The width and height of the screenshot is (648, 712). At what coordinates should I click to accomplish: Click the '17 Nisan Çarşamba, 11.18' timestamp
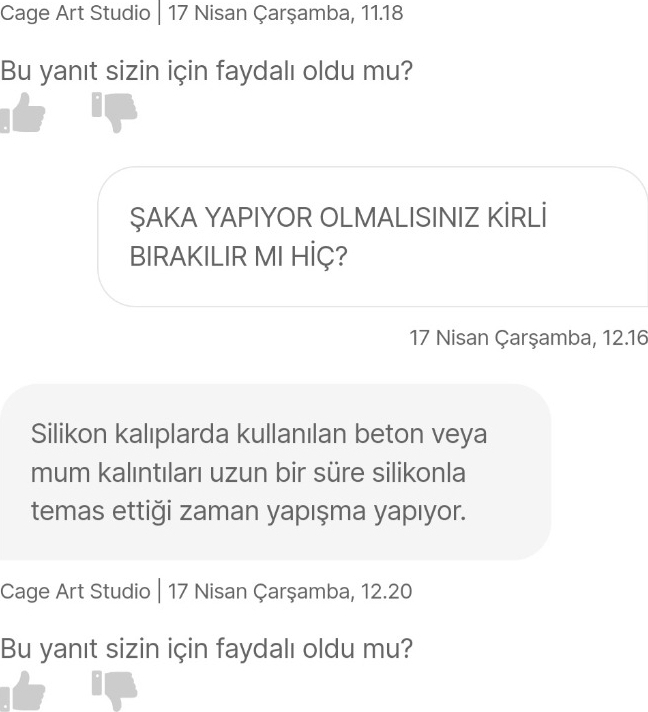tap(285, 13)
